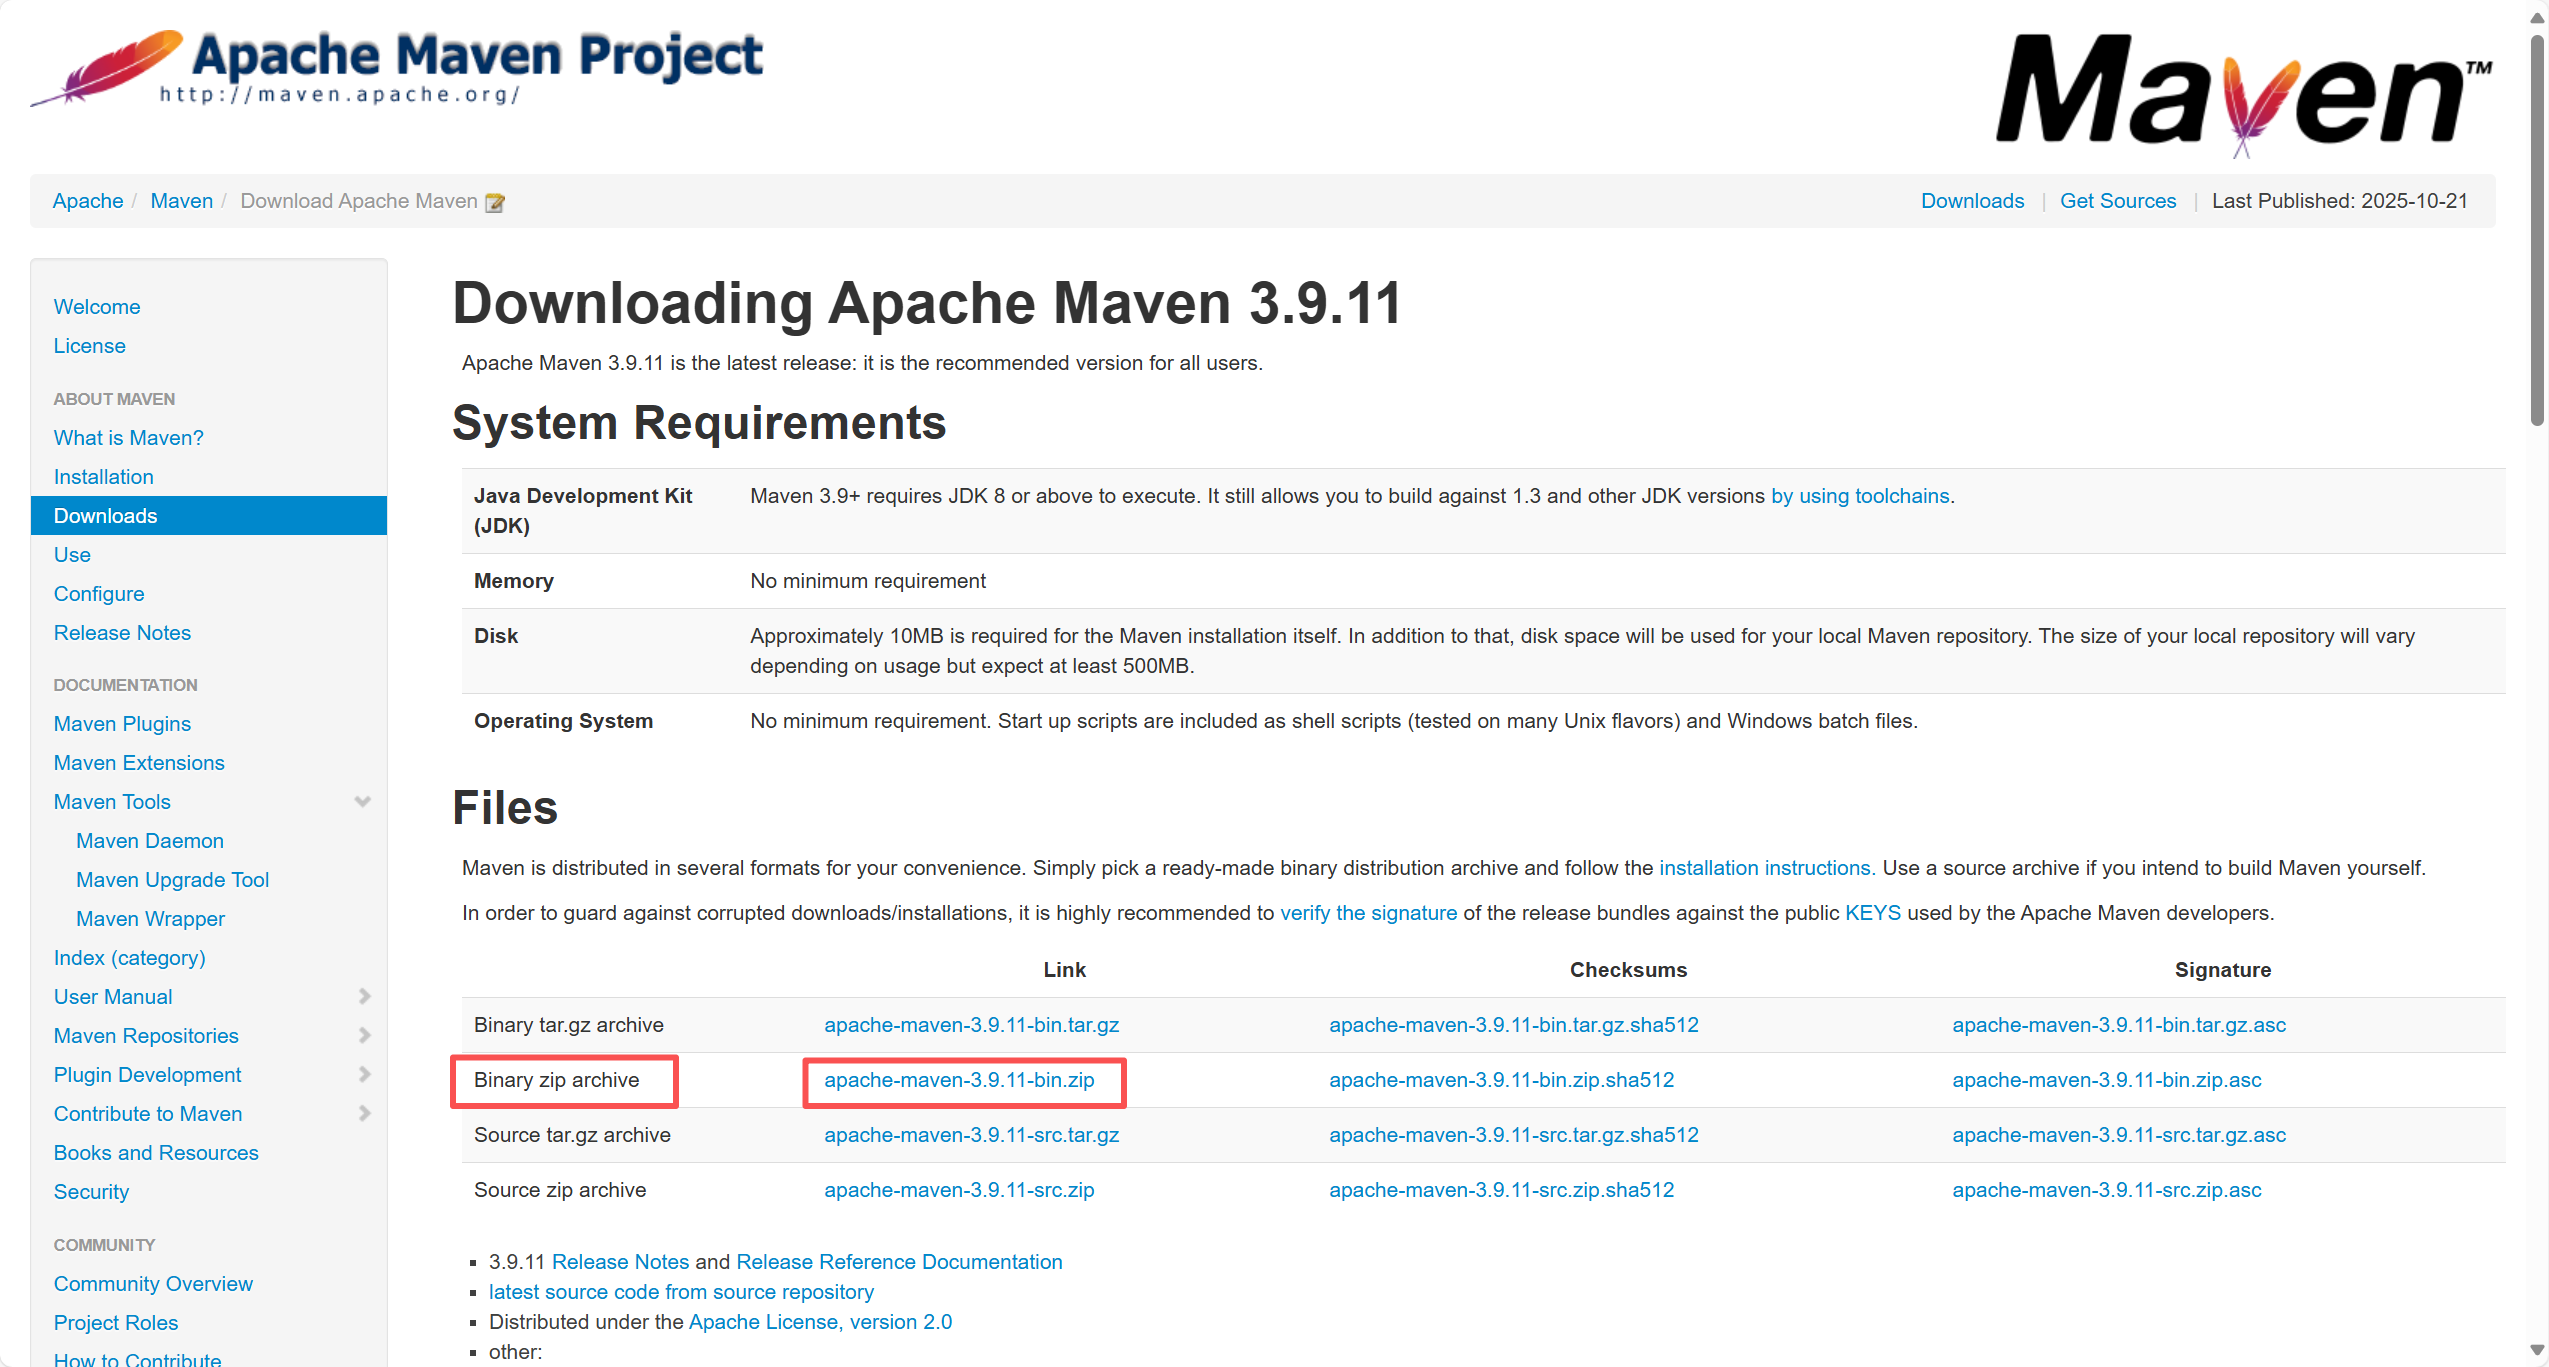The width and height of the screenshot is (2549, 1367).
Task: Expand the User Manual submenu arrow
Action: coord(364,997)
